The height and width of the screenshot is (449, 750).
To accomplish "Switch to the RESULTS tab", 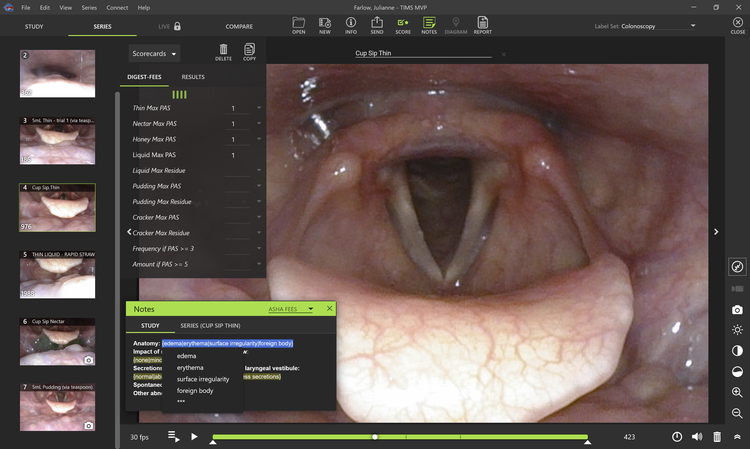I will point(193,77).
